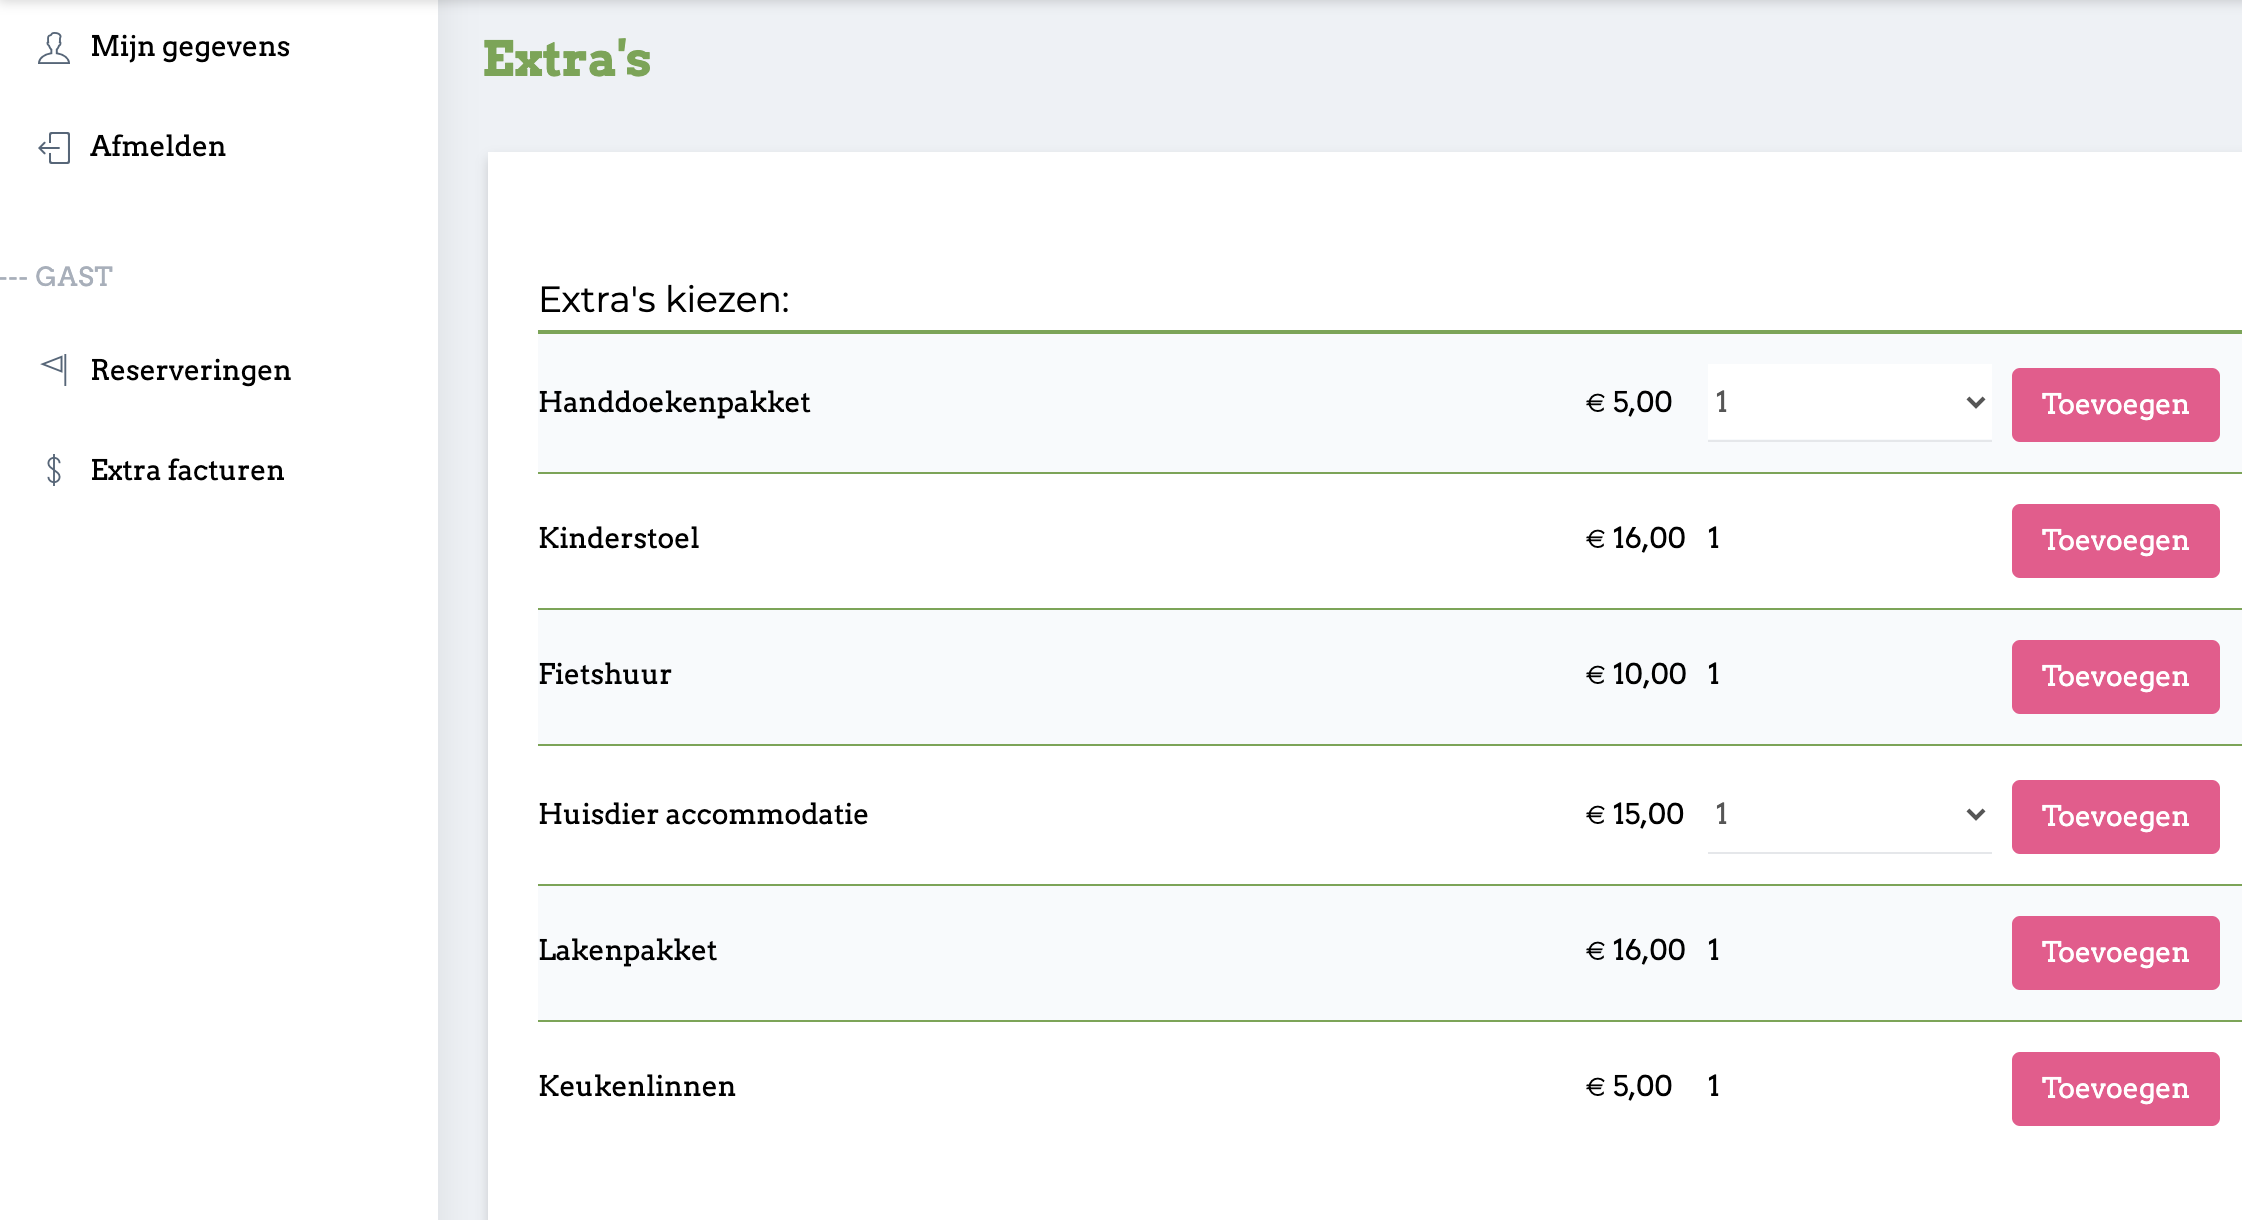Click the flag icon next to Reserveringen
2242x1220 pixels.
[54, 369]
